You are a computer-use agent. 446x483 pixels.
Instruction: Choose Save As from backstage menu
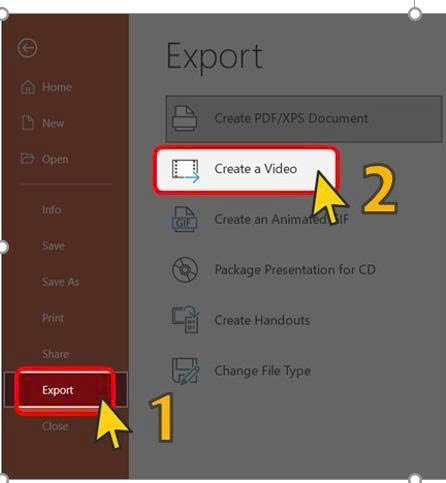pyautogui.click(x=61, y=282)
